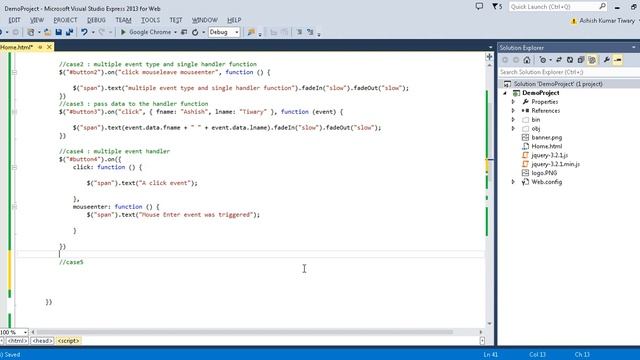Click the Pending Changes Filter clock icon
The image size is (640, 360).
(x=542, y=60)
